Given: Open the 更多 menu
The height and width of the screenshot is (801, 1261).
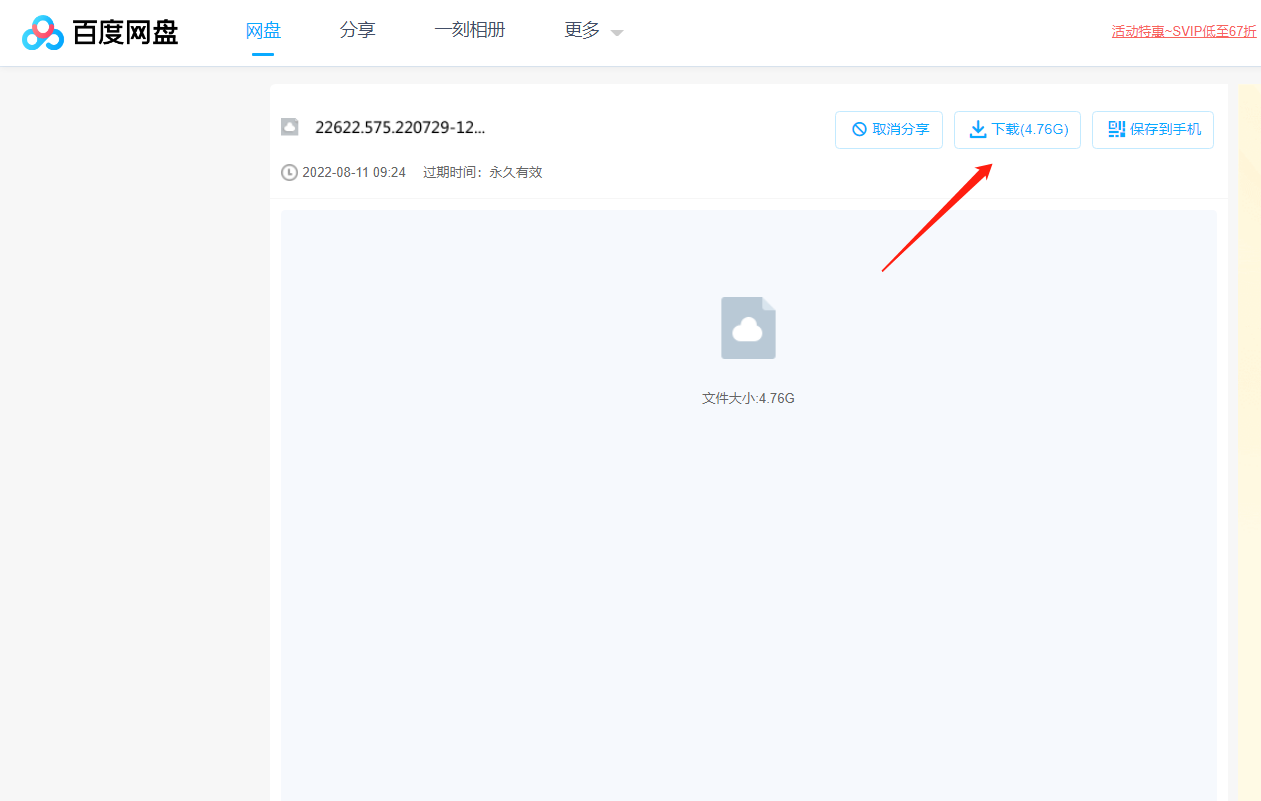Looking at the screenshot, I should click(x=582, y=31).
